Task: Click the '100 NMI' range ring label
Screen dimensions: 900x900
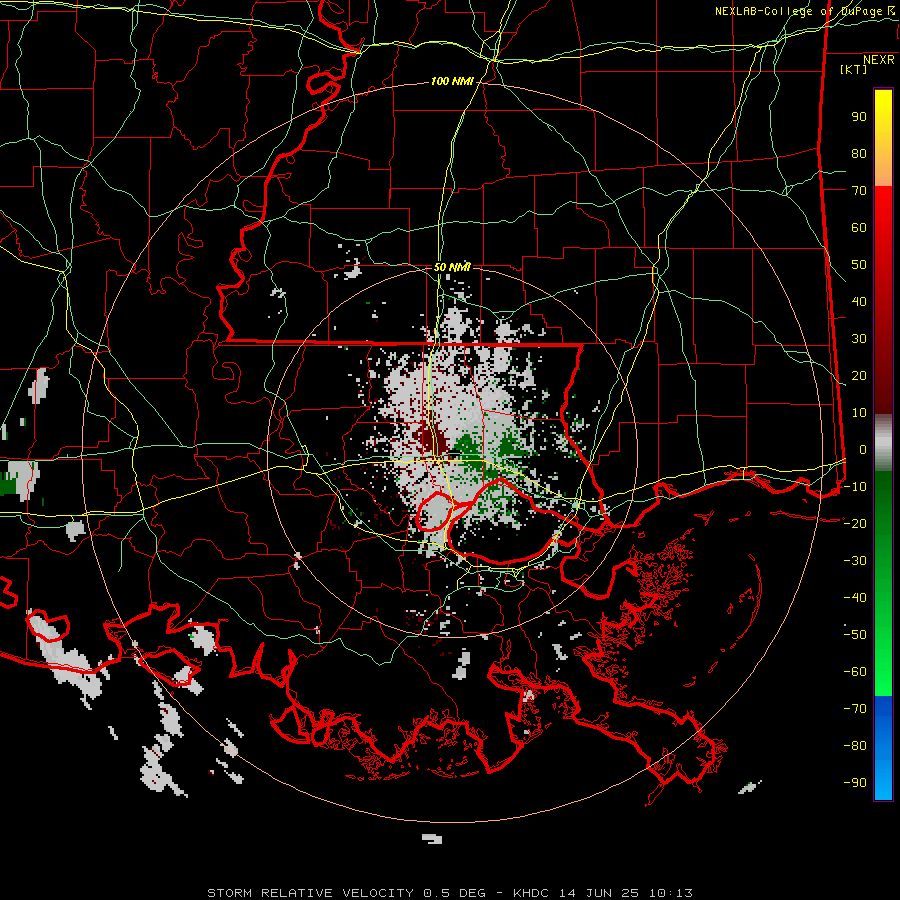Action: (452, 82)
